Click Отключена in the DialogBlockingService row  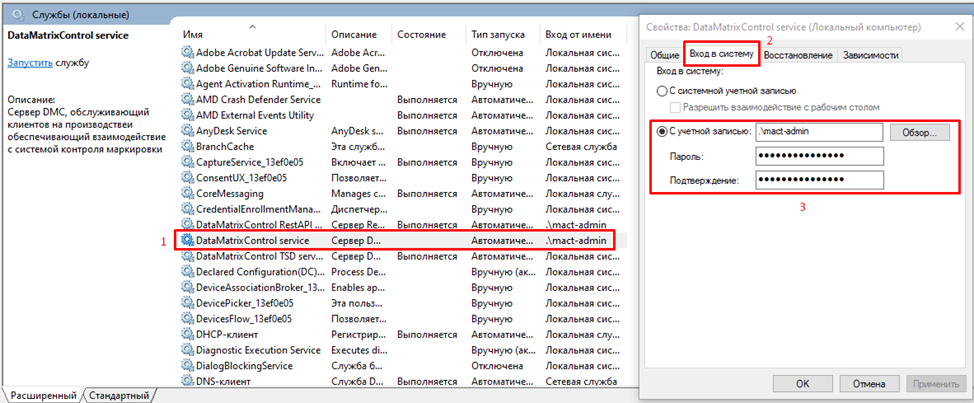[497, 366]
